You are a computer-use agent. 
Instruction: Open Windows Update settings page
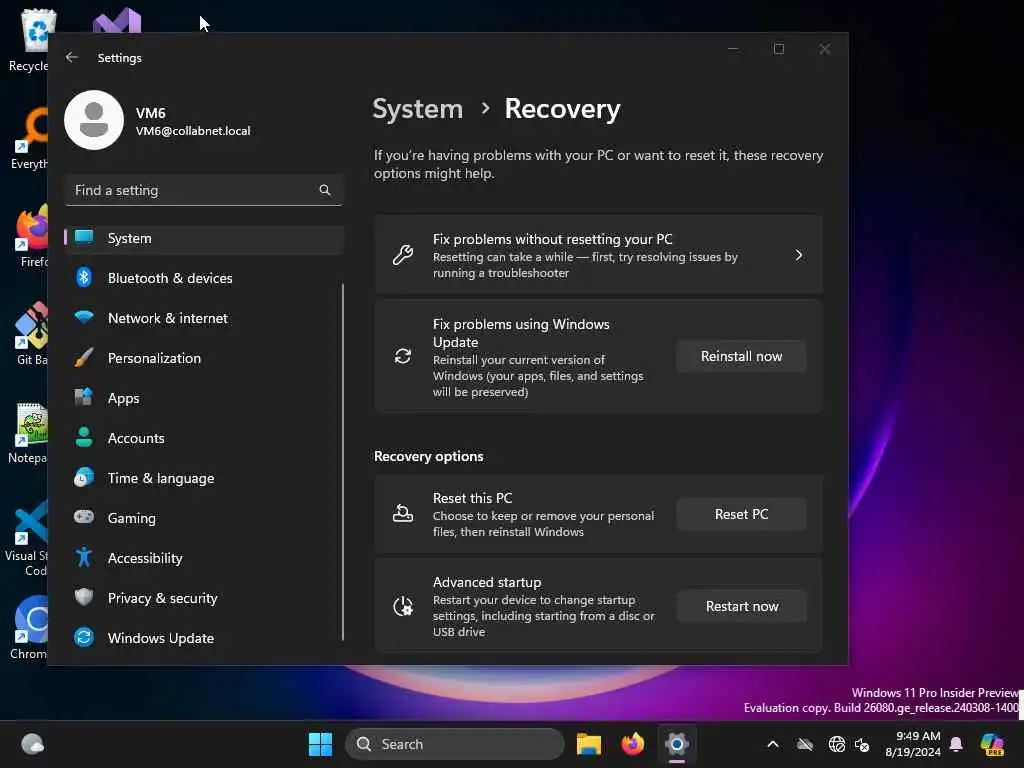204,638
